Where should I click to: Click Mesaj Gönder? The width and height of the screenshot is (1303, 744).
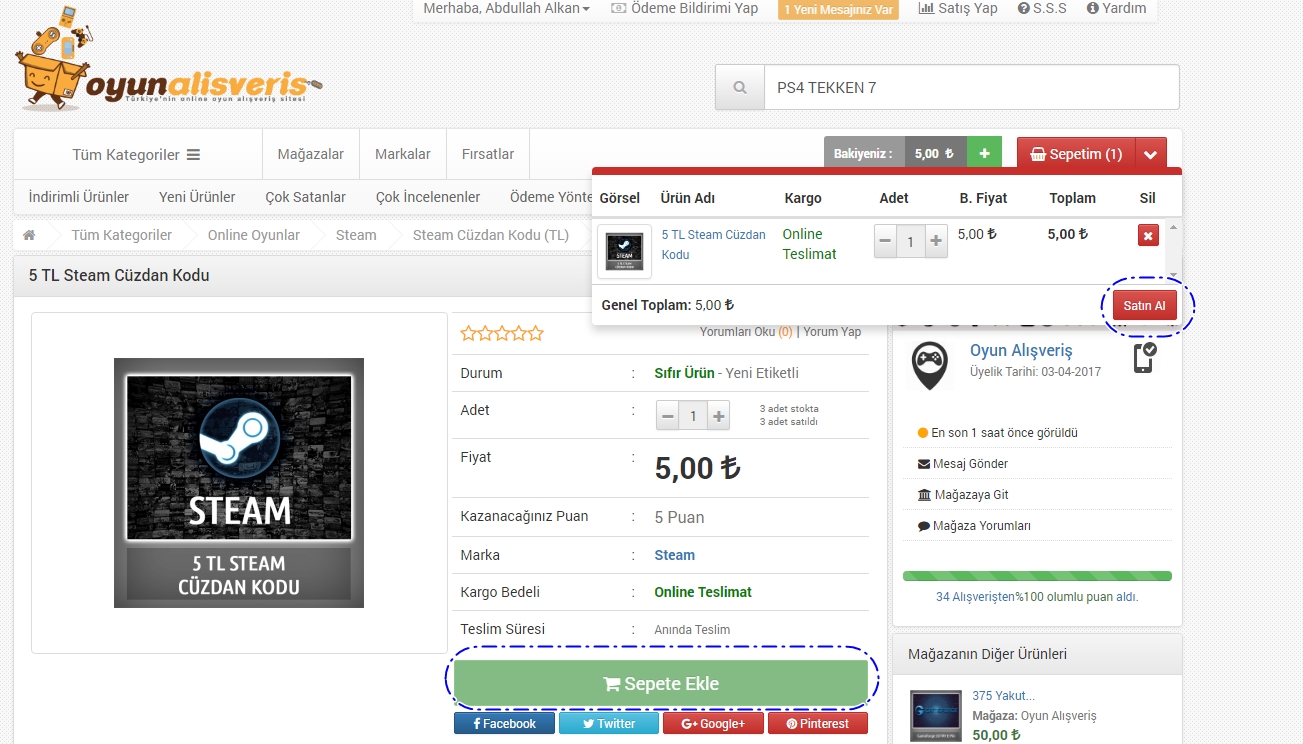click(x=963, y=464)
